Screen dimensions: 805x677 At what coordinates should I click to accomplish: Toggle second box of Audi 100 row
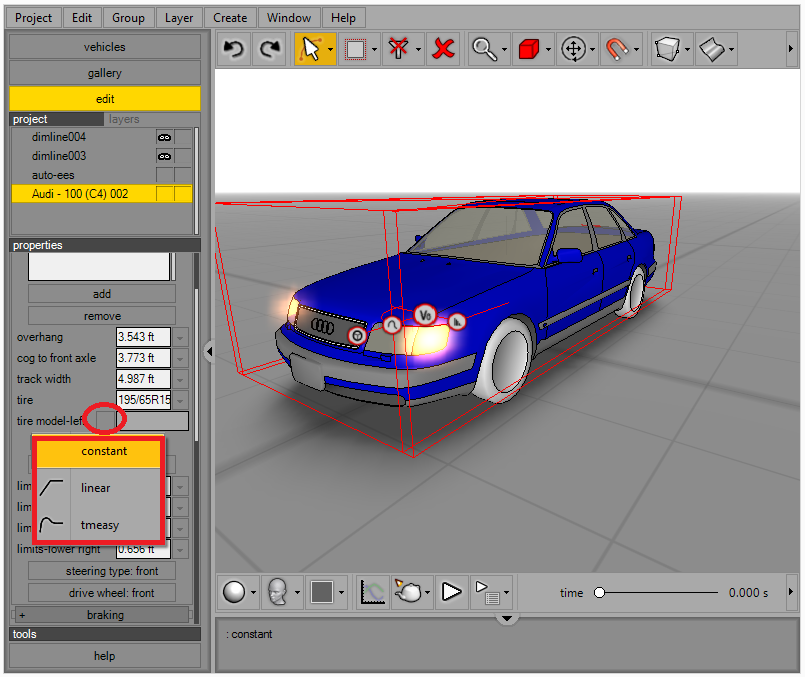tap(183, 194)
